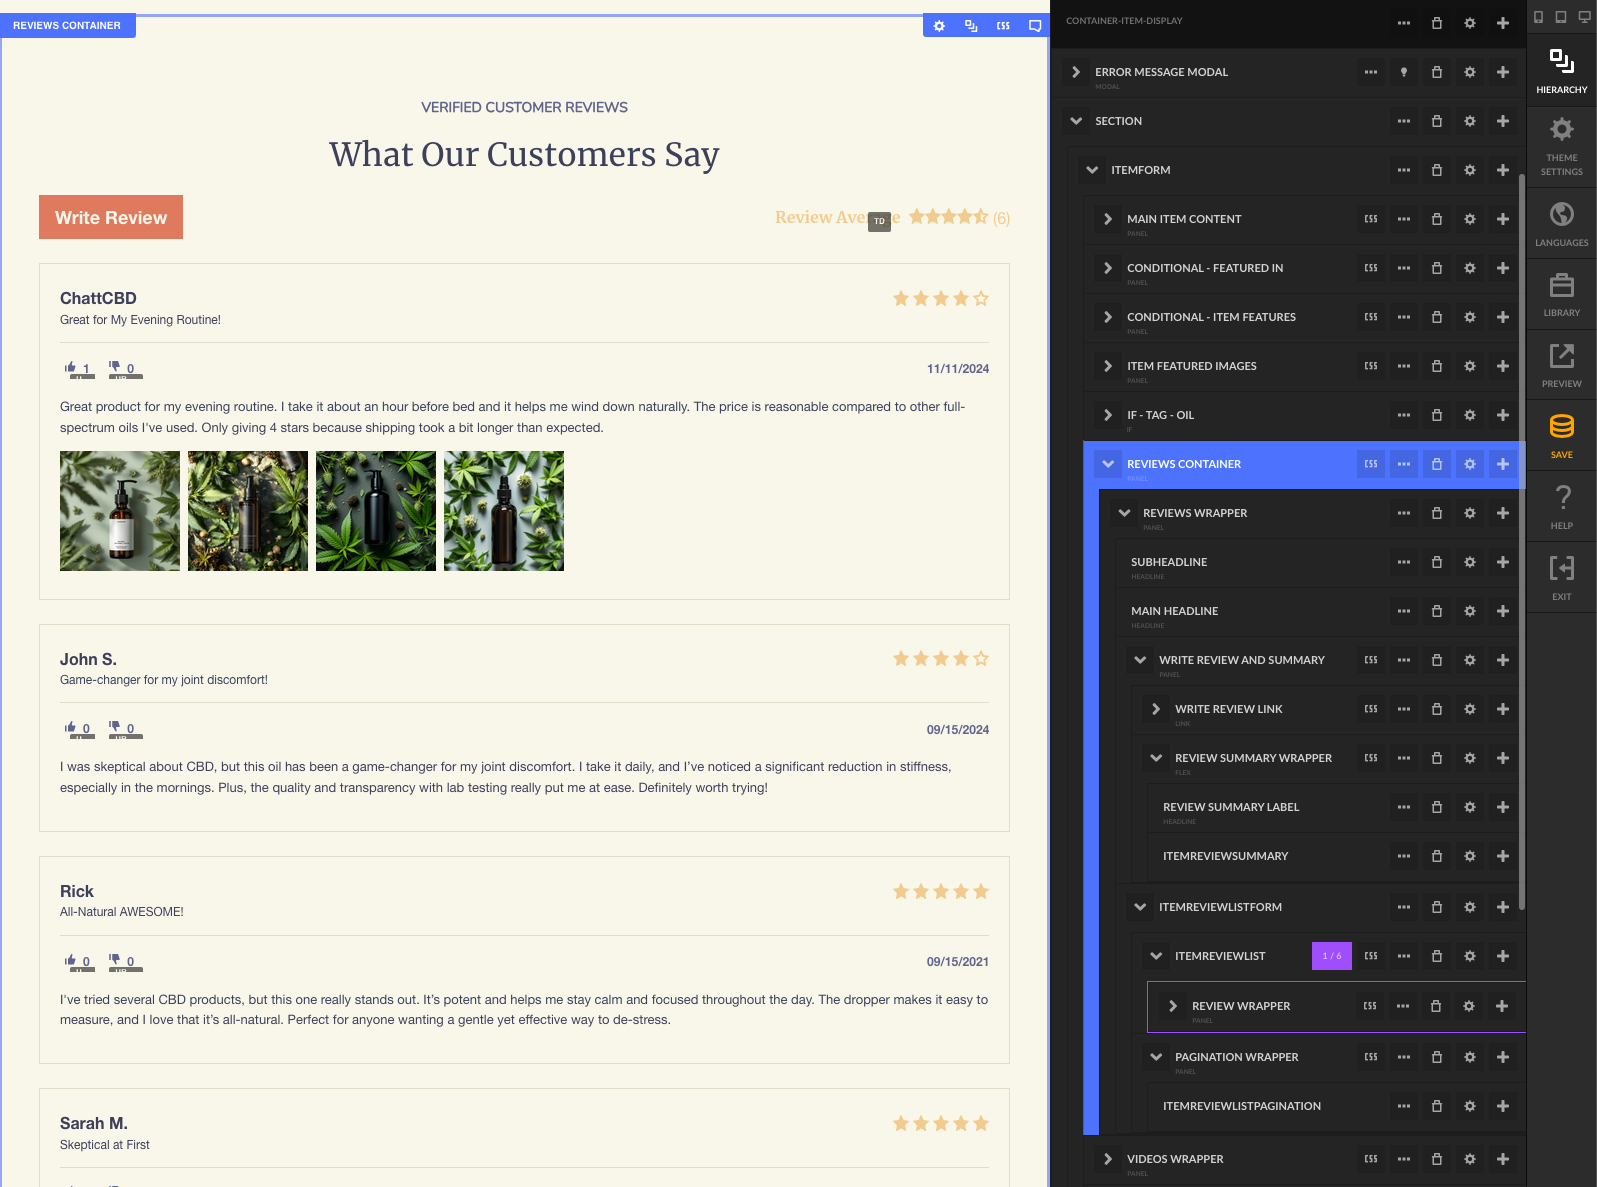Screen dimensions: 1597x1187
Task: Open the Languages globe icon
Action: (x=1561, y=224)
